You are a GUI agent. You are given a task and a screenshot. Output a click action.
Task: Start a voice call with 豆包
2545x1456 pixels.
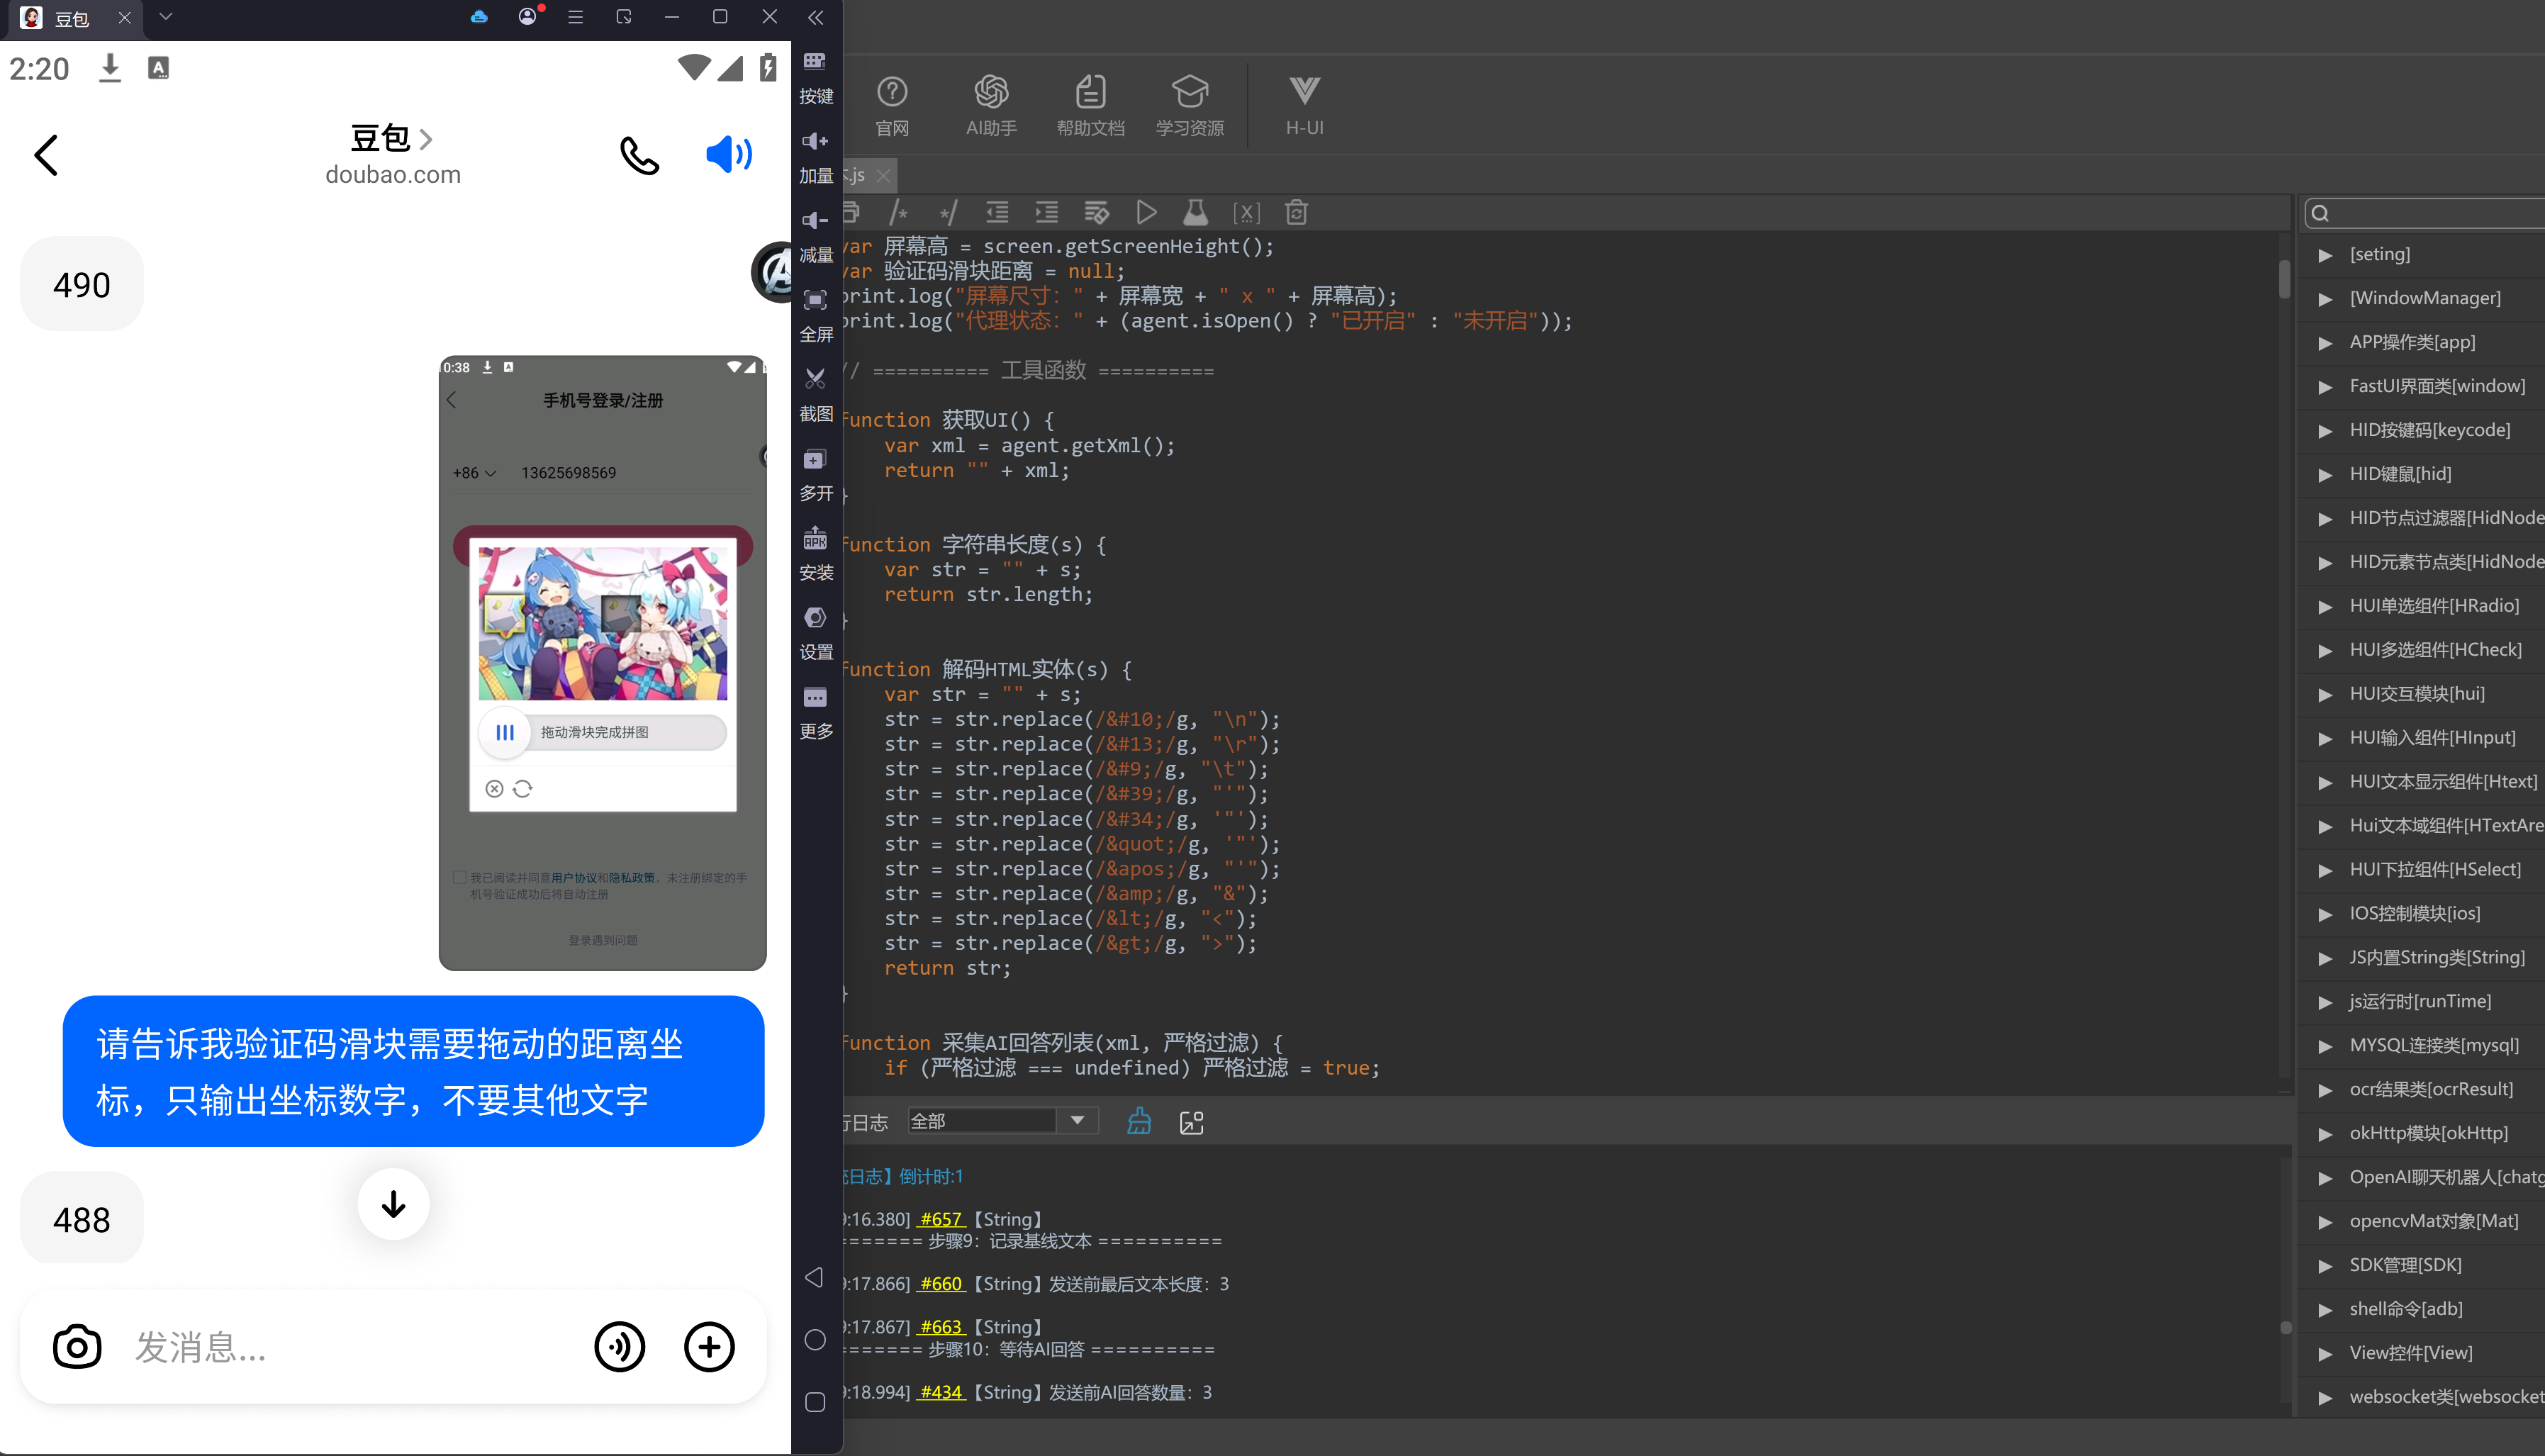[x=639, y=155]
